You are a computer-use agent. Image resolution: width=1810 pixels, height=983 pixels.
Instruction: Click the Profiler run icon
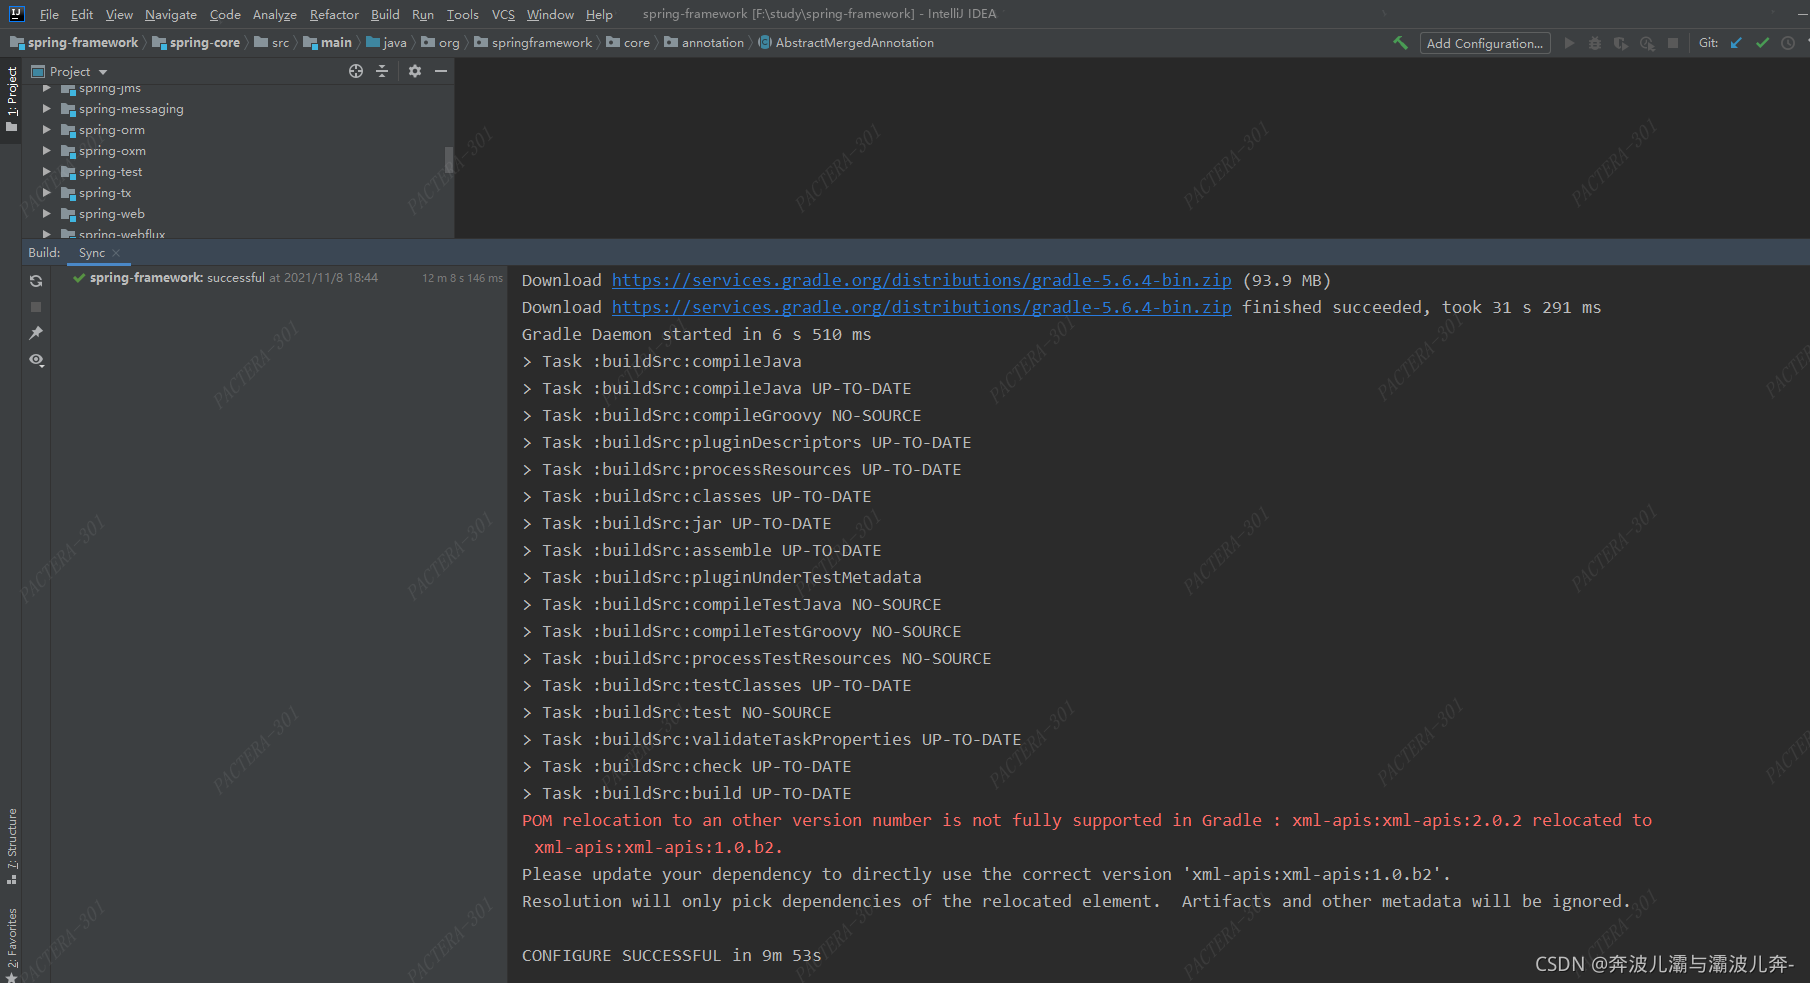(1647, 43)
